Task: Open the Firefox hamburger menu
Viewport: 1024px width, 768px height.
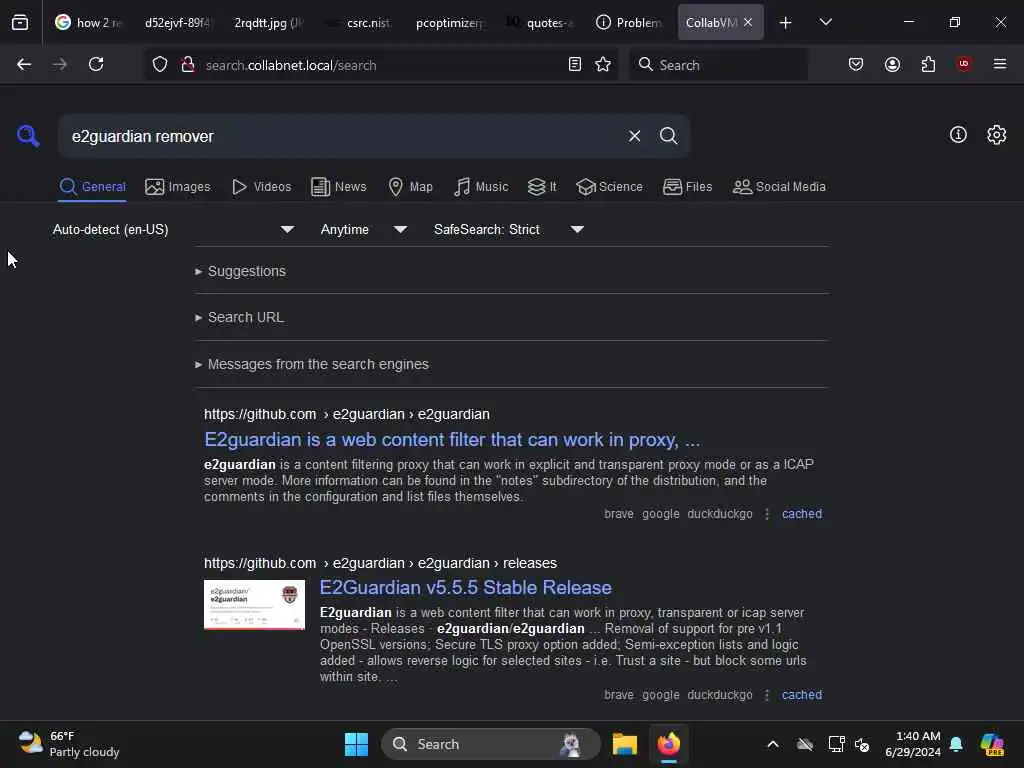Action: (x=1000, y=64)
